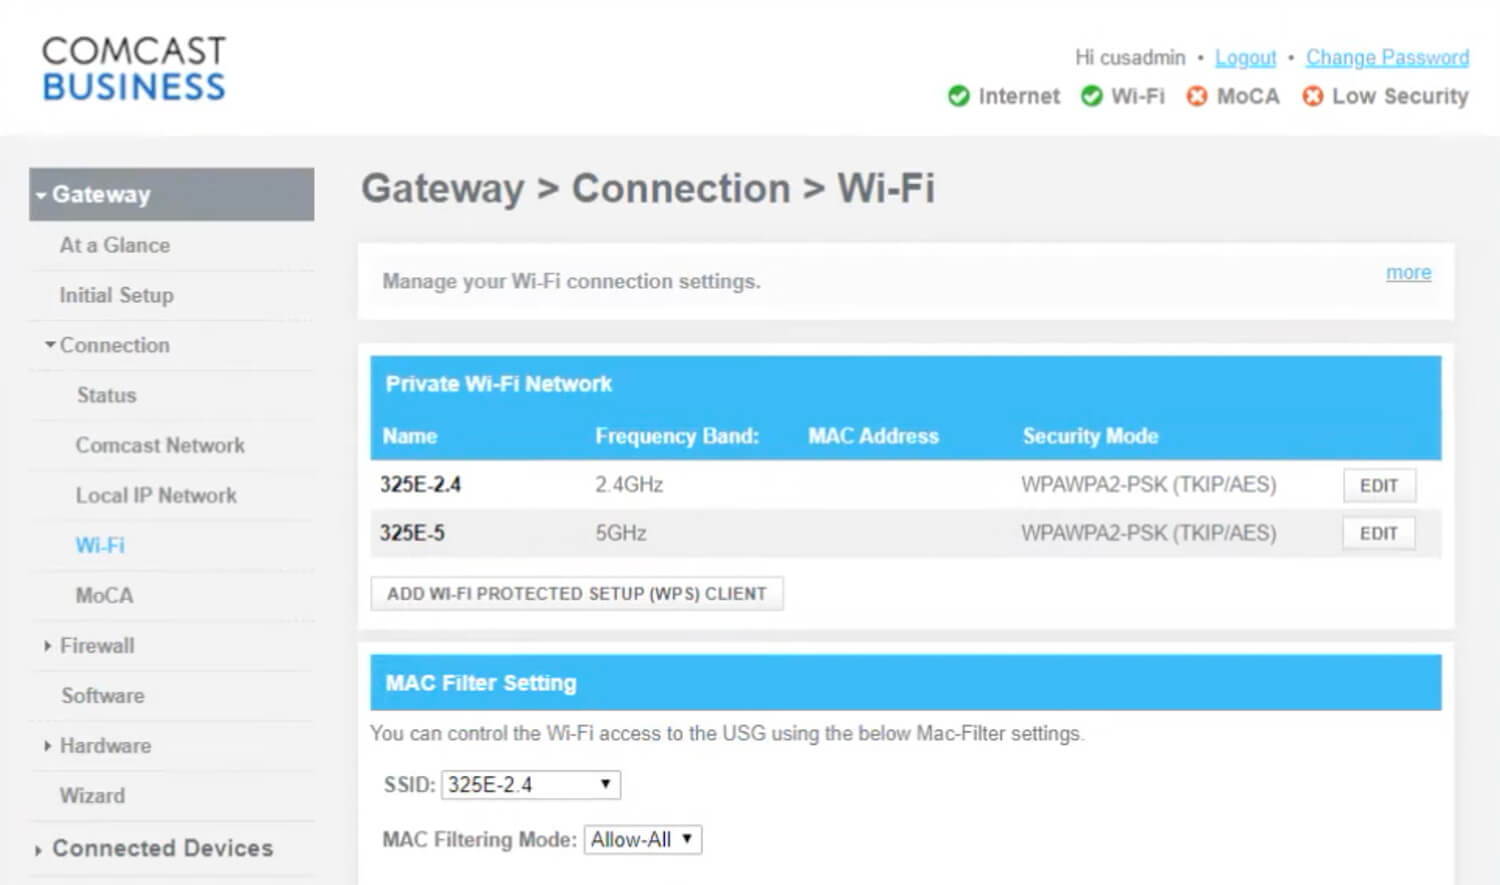This screenshot has width=1500, height=885.
Task: Click the more link for Wi-Fi settings
Action: coord(1408,272)
